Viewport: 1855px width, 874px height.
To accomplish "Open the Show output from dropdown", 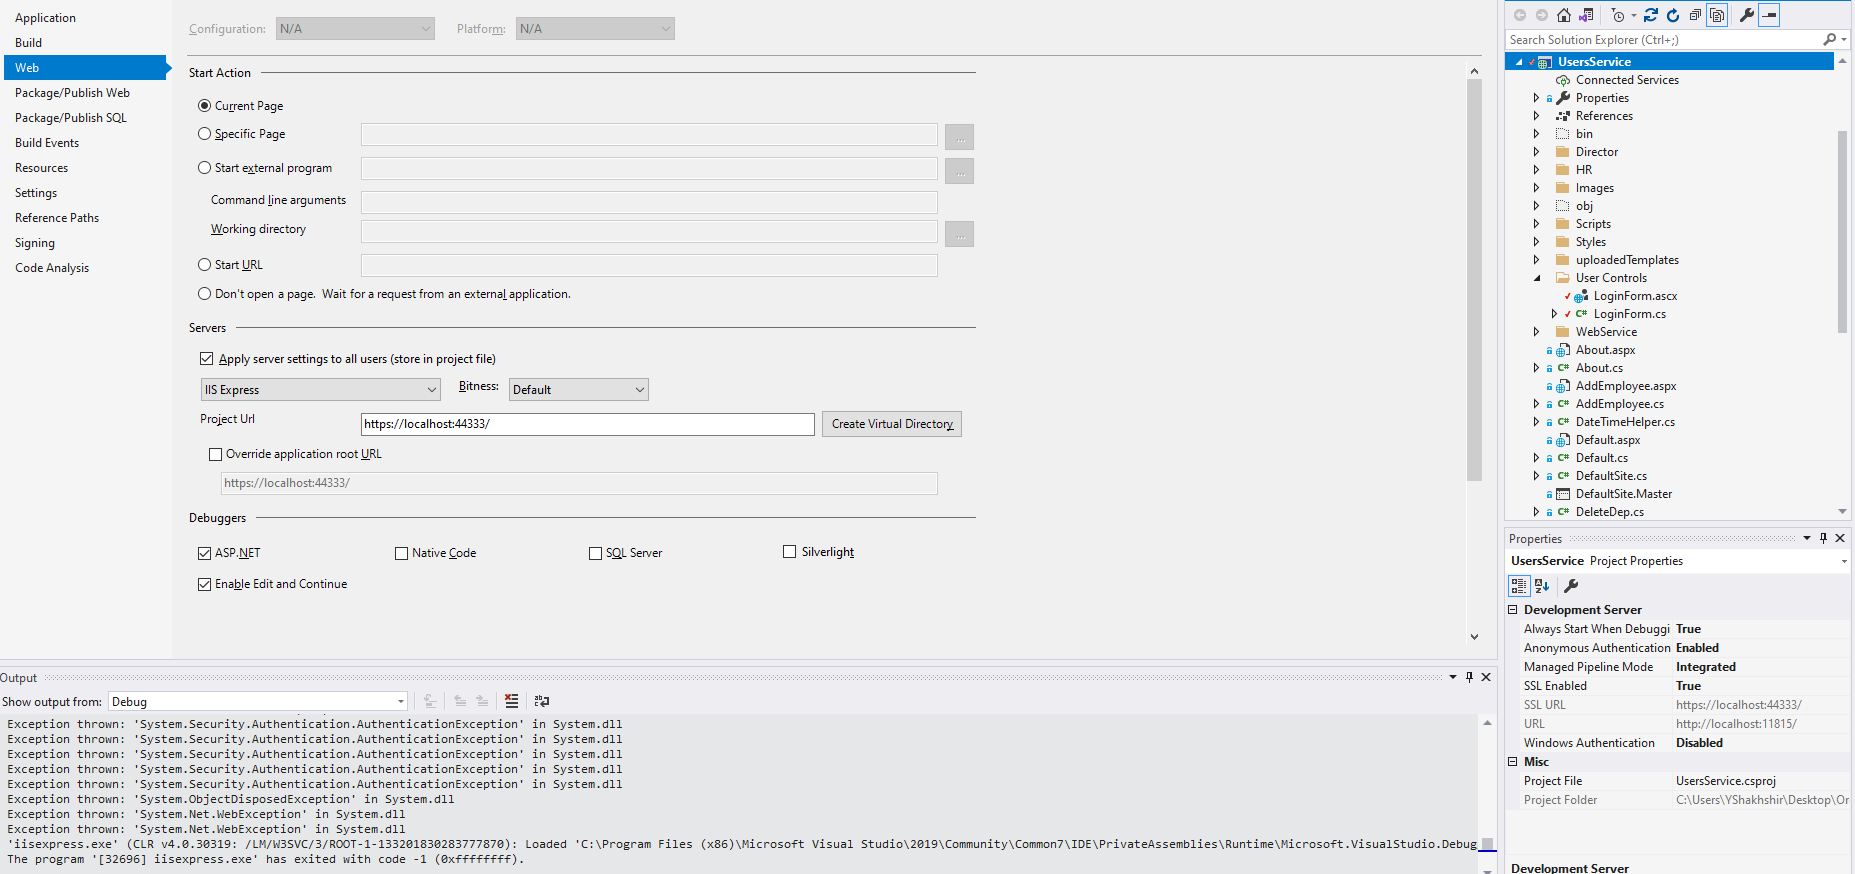I will tap(258, 702).
